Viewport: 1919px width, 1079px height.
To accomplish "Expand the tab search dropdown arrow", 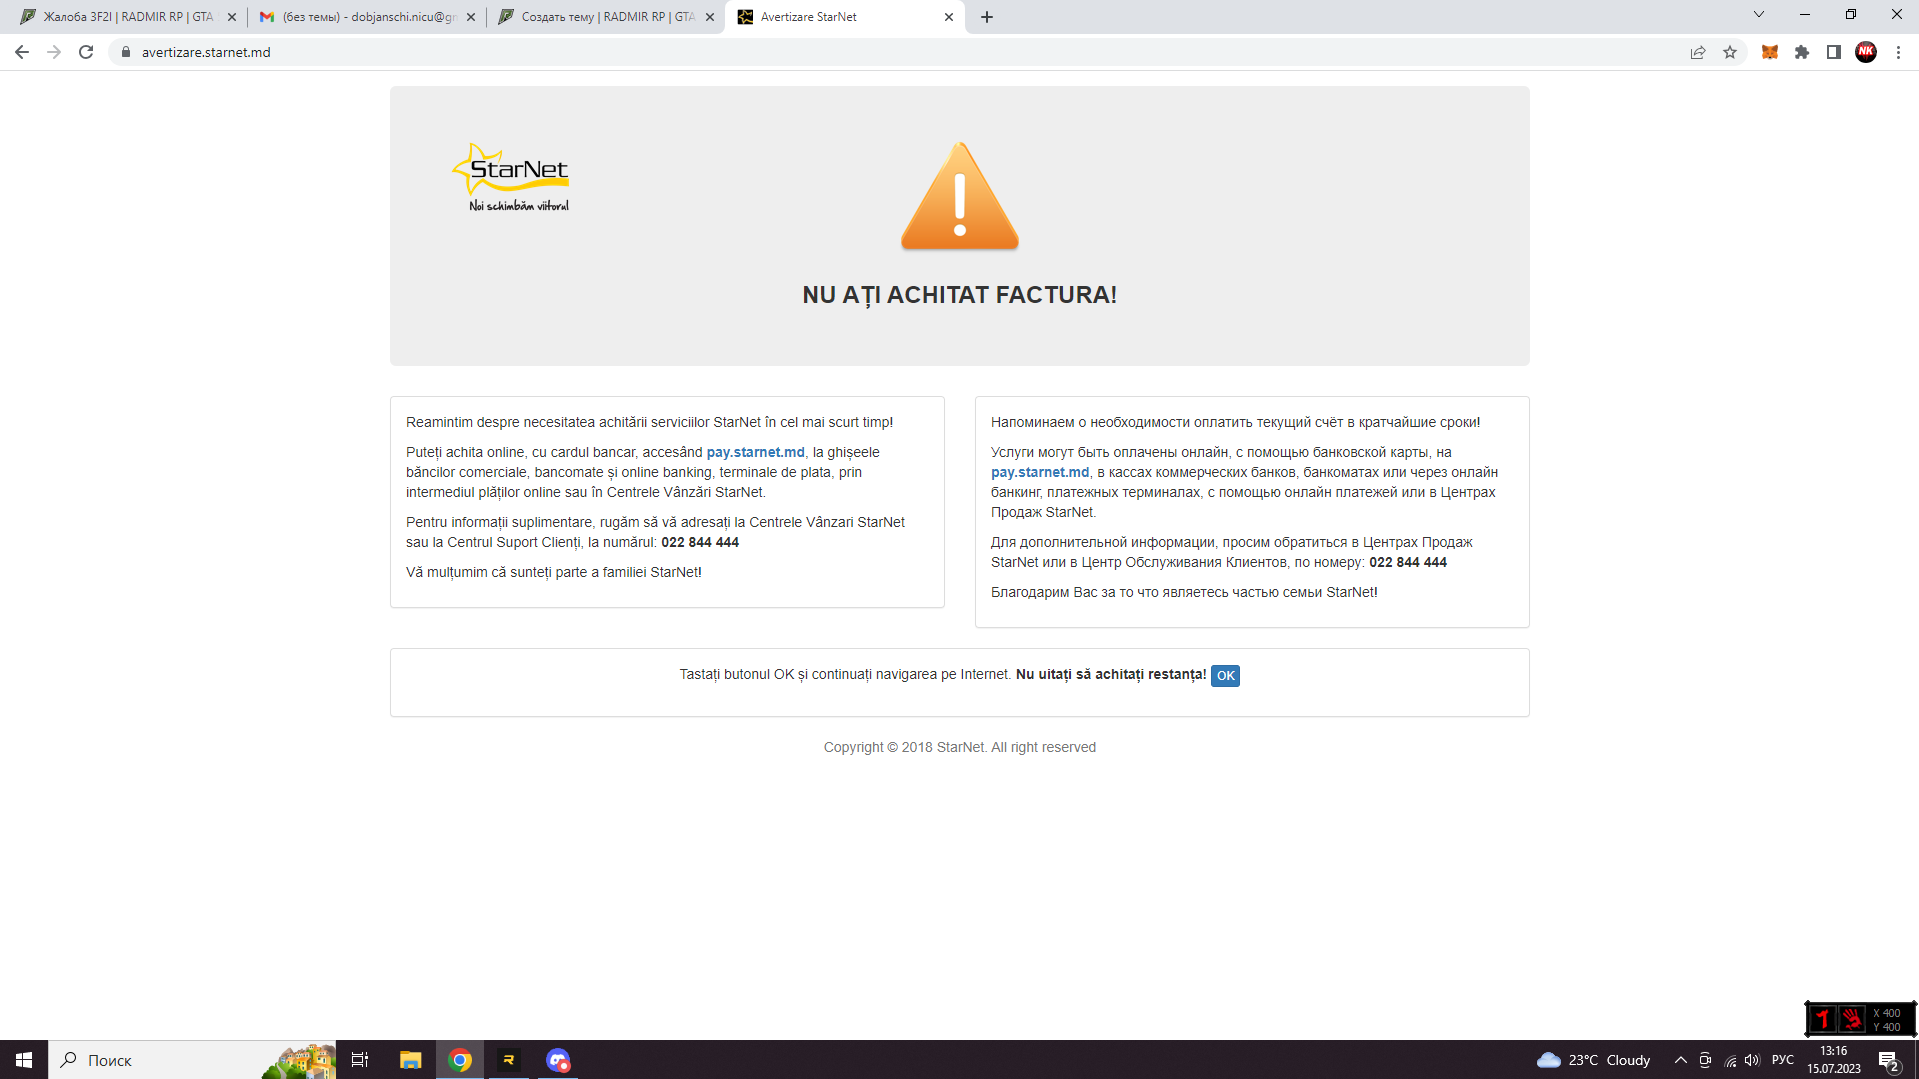I will click(1759, 15).
